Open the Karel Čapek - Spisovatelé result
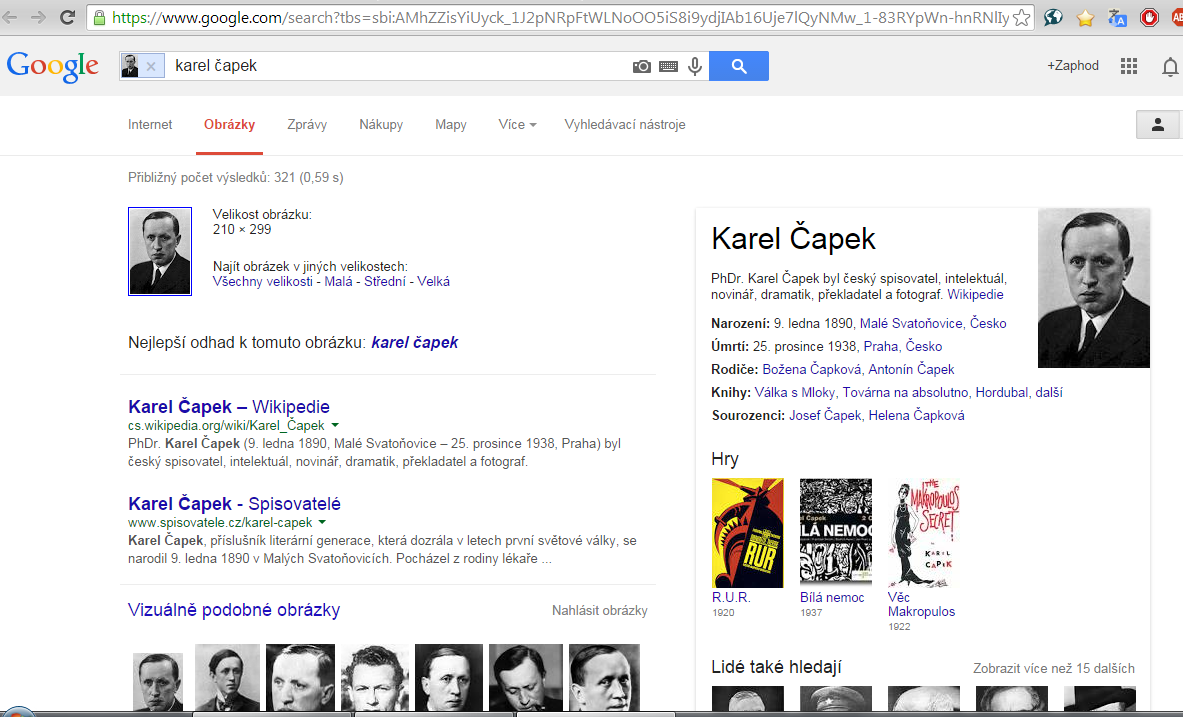 234,503
